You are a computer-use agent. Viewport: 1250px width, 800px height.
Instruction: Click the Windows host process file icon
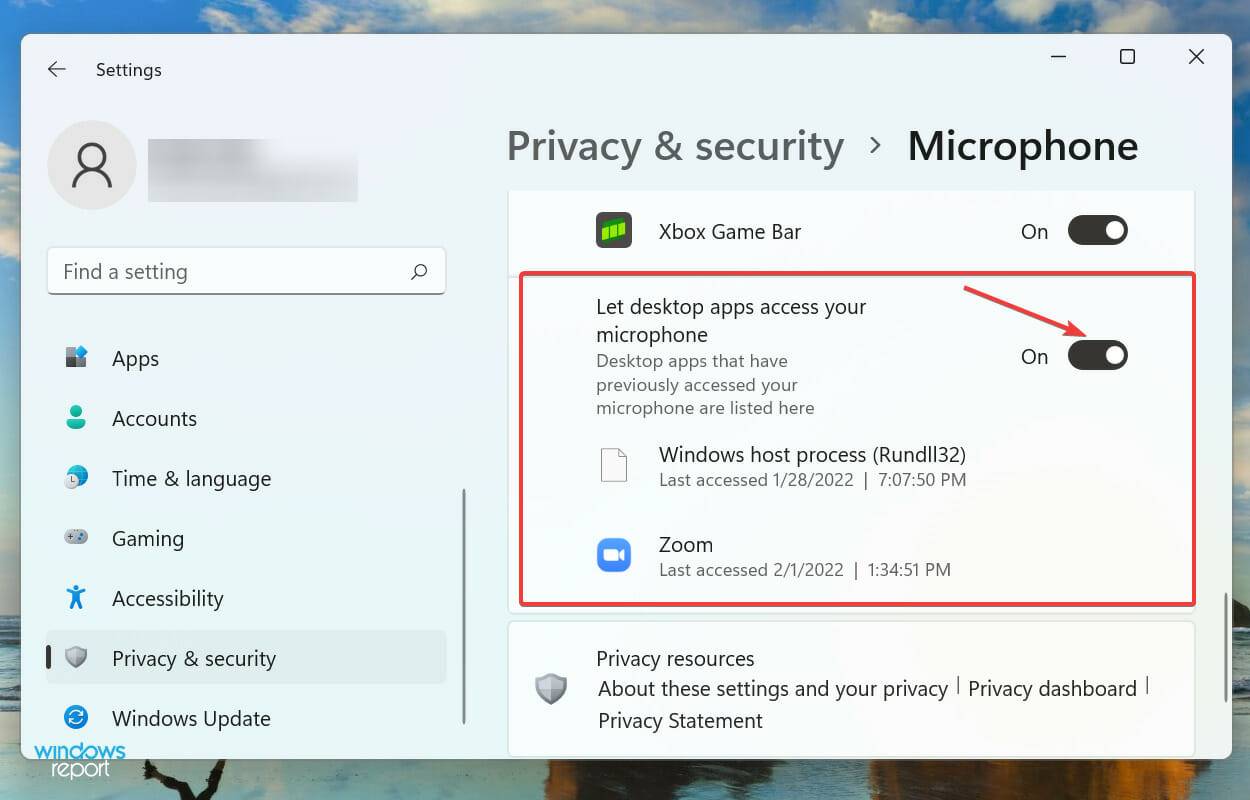pos(614,465)
